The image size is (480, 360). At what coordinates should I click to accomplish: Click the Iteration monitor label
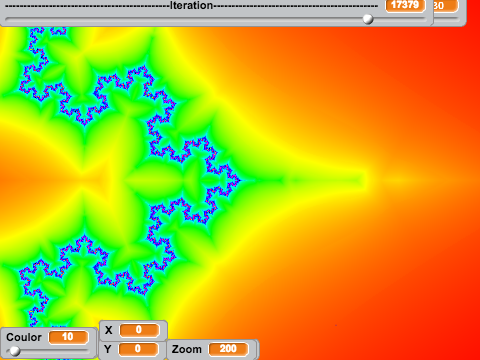click(191, 5)
